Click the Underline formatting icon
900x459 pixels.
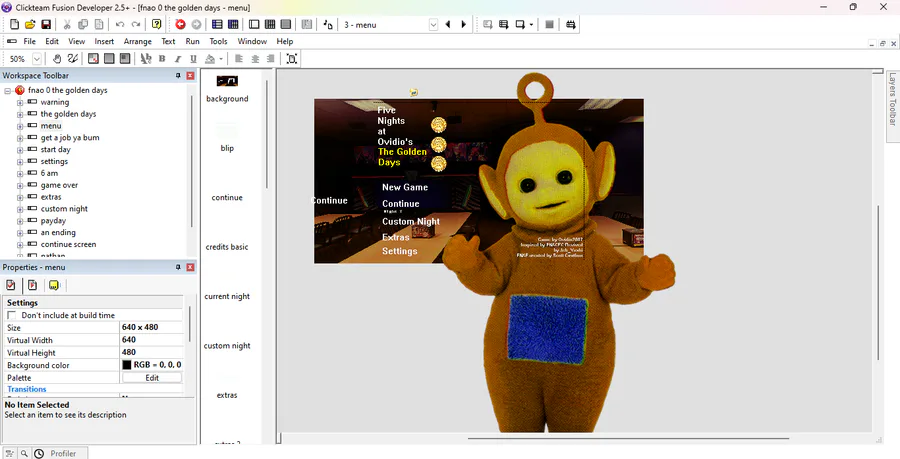point(193,59)
